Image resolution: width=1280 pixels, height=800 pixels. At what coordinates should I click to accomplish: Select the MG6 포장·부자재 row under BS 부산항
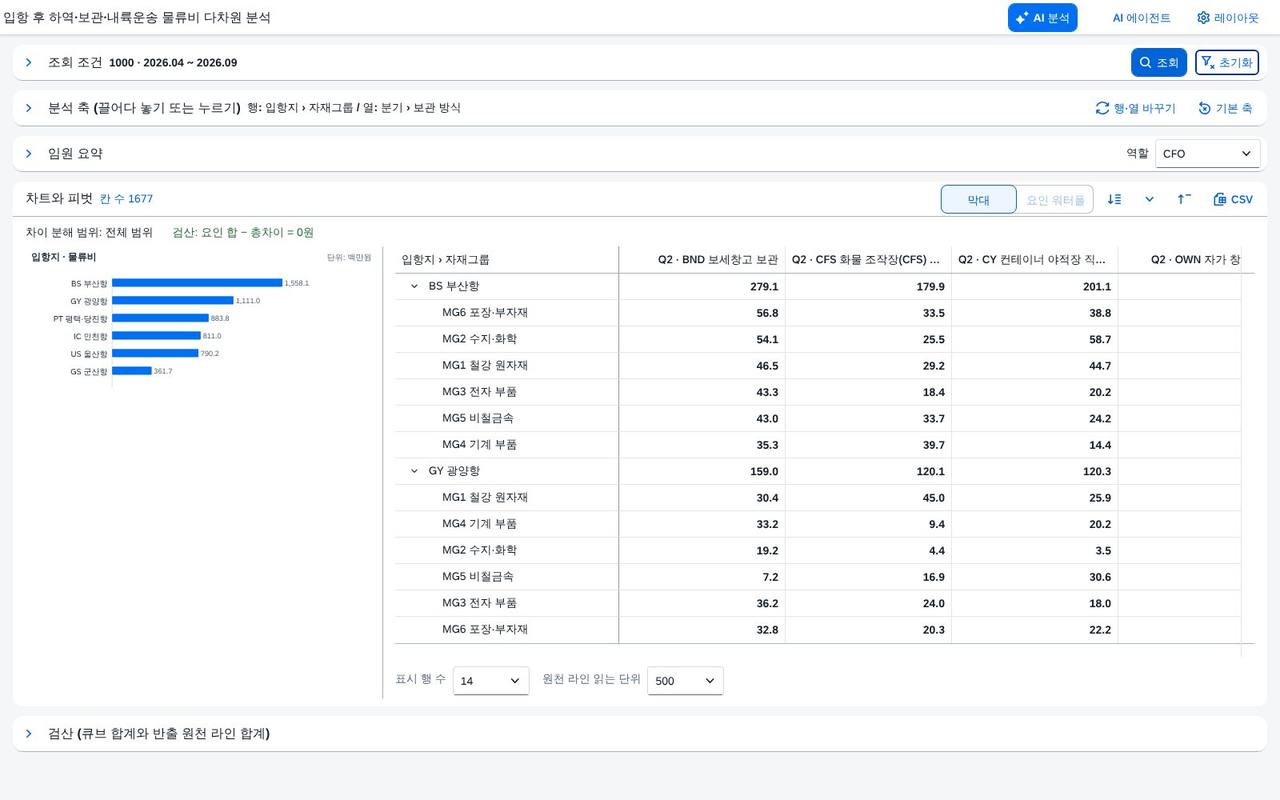tap(818, 313)
